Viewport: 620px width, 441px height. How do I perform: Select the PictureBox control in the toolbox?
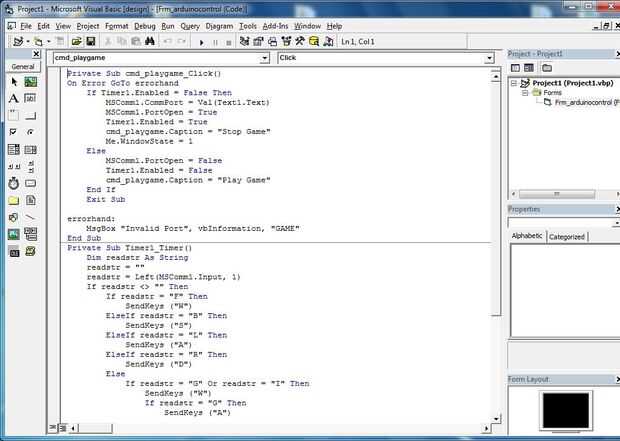[x=30, y=82]
